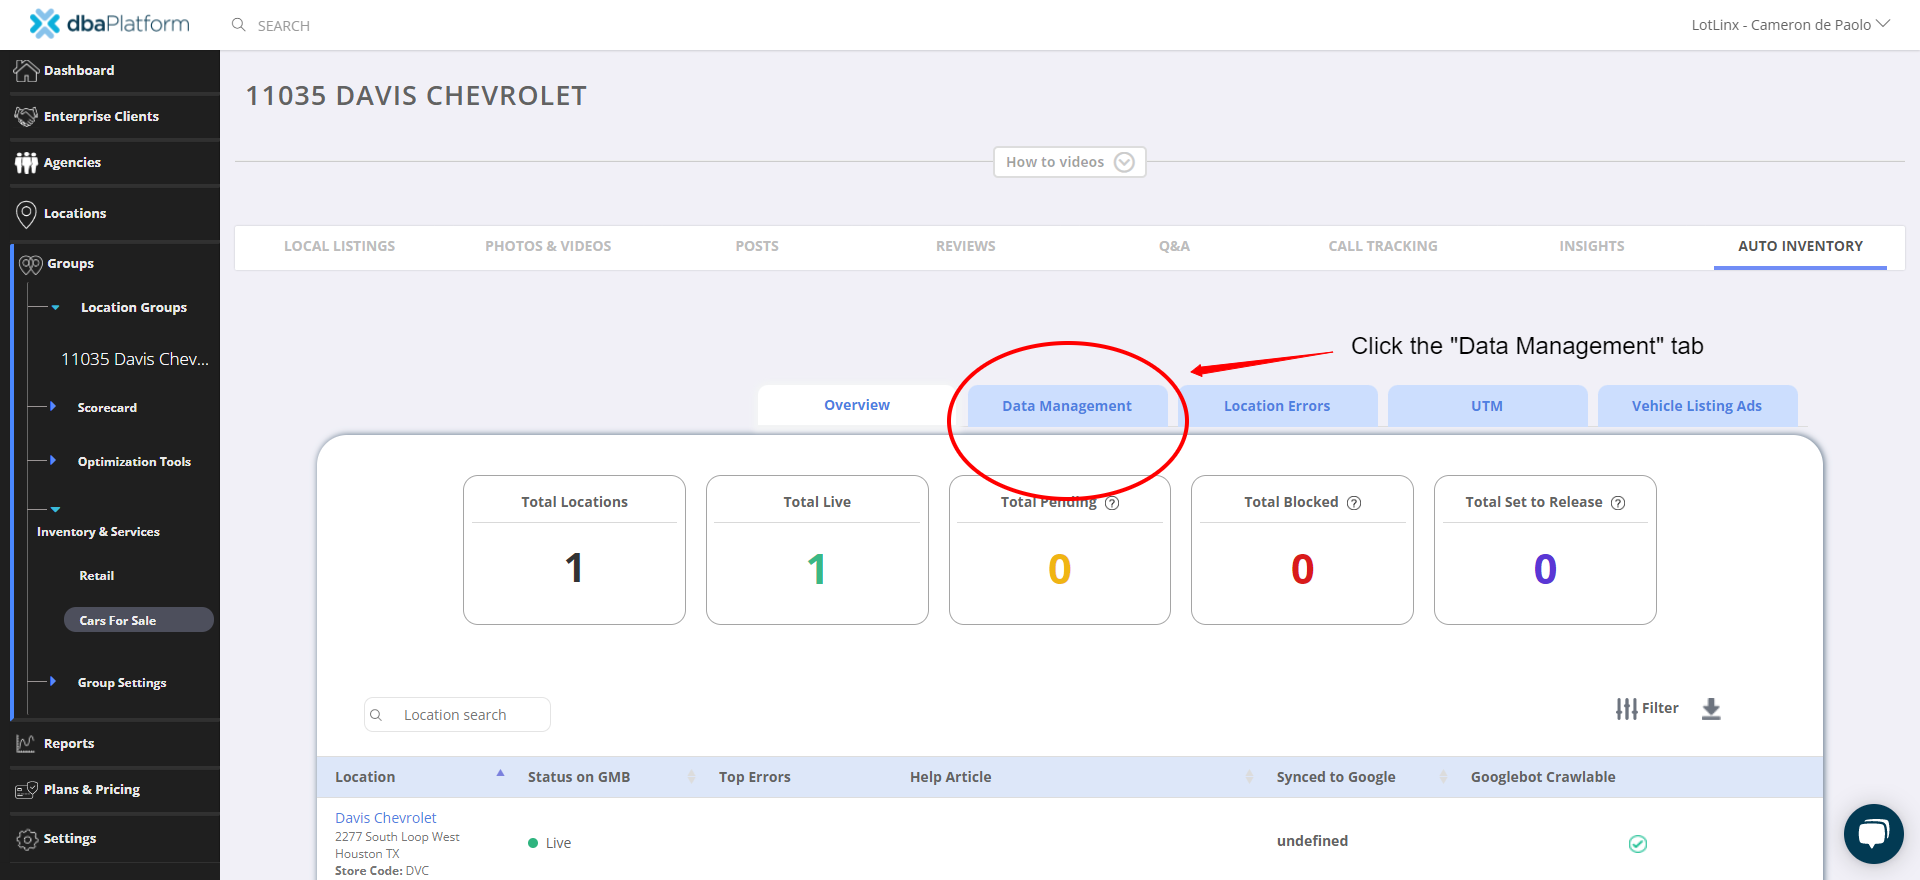Click the Total Locations count card
Viewport: 1920px width, 880px height.
tap(574, 550)
